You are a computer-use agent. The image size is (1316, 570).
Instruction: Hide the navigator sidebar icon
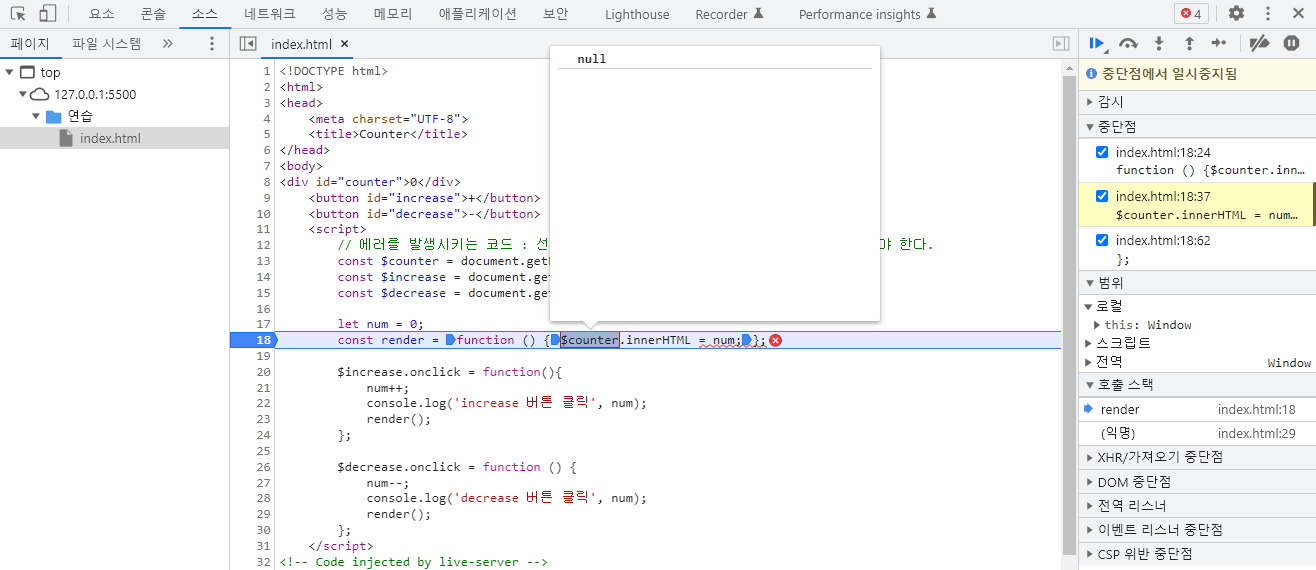click(248, 44)
